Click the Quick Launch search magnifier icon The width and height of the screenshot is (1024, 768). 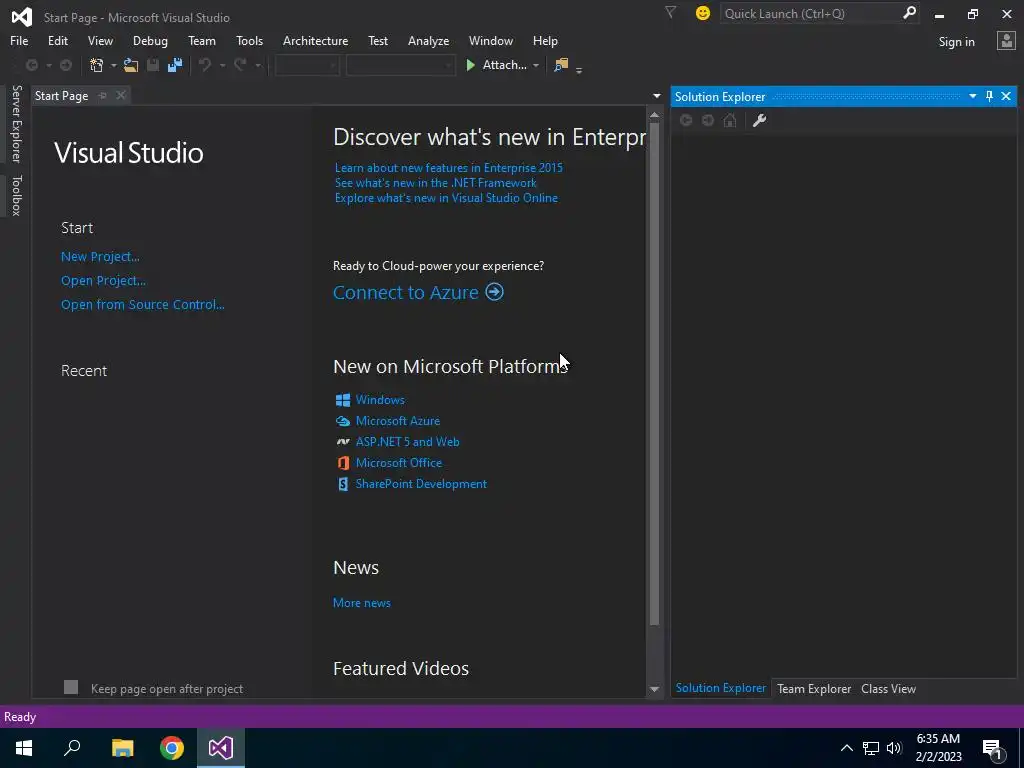(x=909, y=12)
